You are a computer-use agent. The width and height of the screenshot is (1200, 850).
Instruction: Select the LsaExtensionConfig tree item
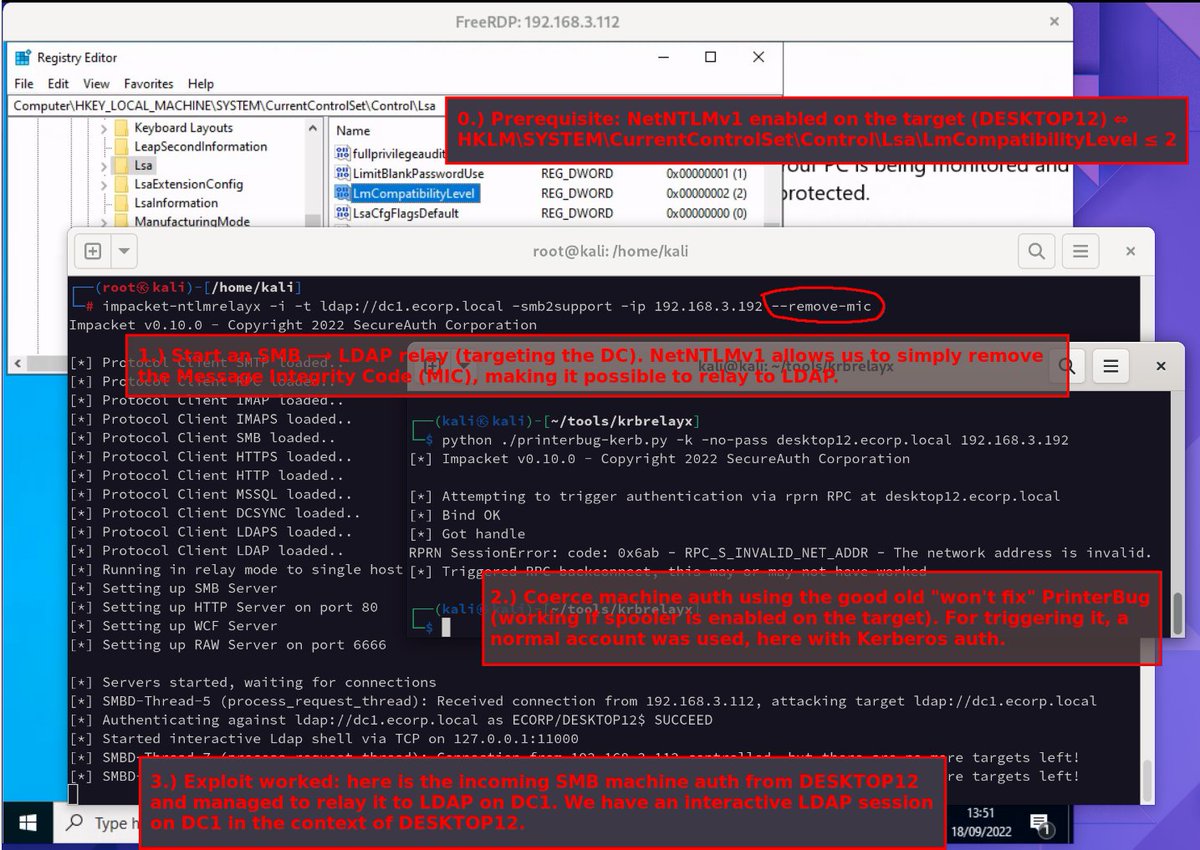(x=188, y=185)
